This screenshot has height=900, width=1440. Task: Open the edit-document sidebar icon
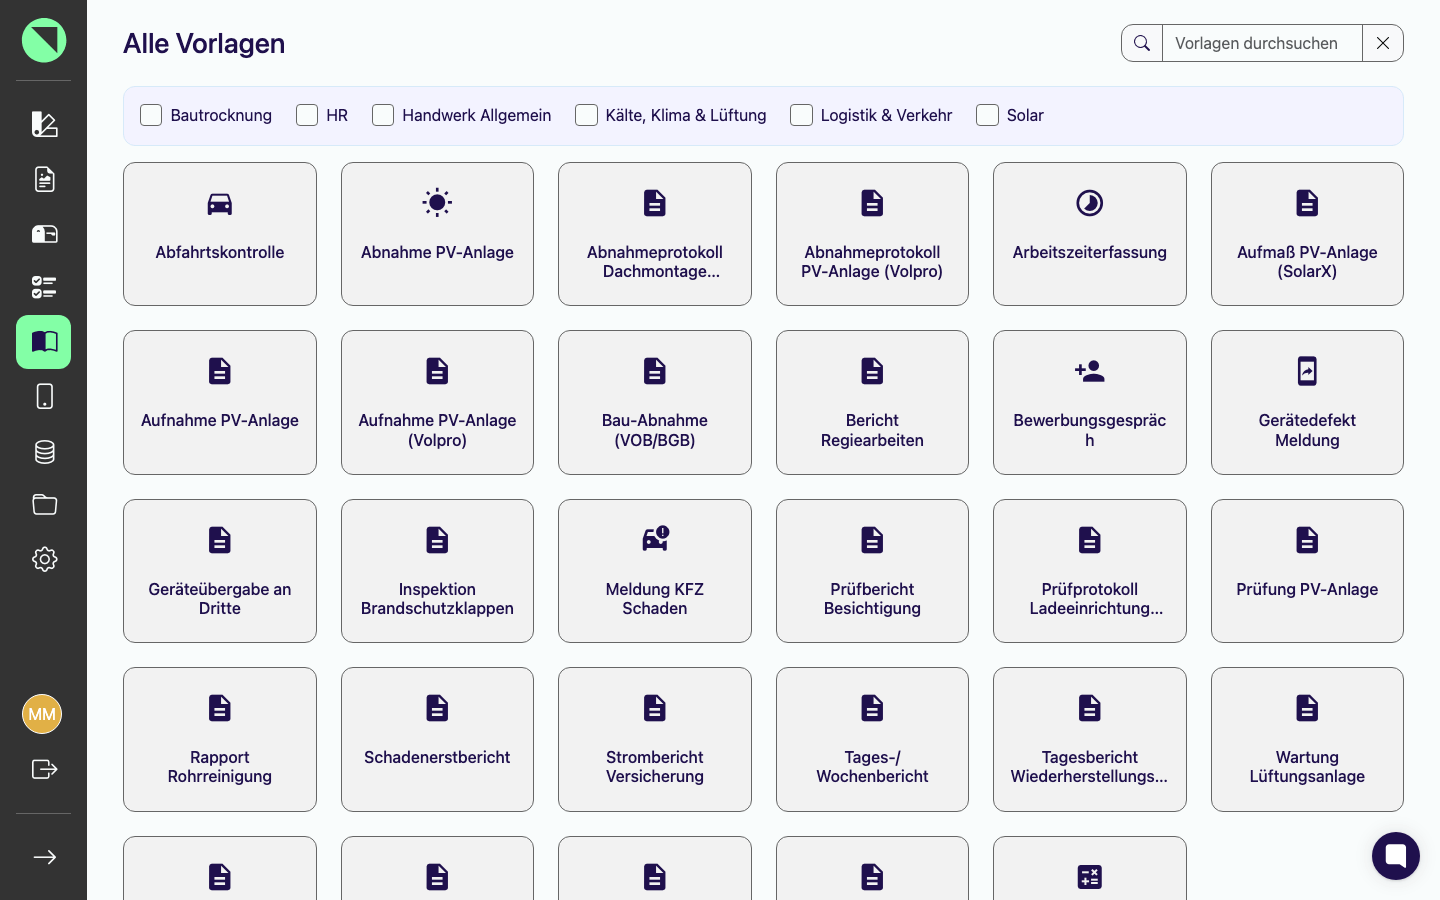pyautogui.click(x=44, y=124)
